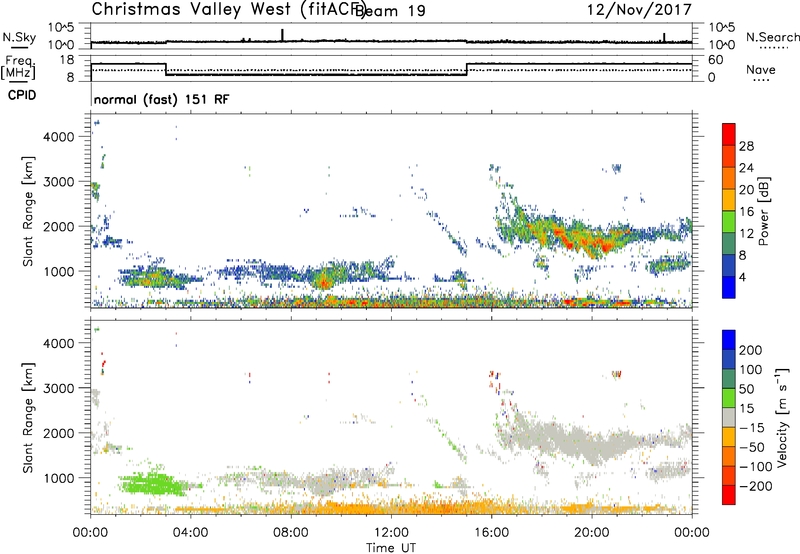This screenshot has width=800, height=554.
Task: Click the 04:00 time tick label
Action: (190, 533)
